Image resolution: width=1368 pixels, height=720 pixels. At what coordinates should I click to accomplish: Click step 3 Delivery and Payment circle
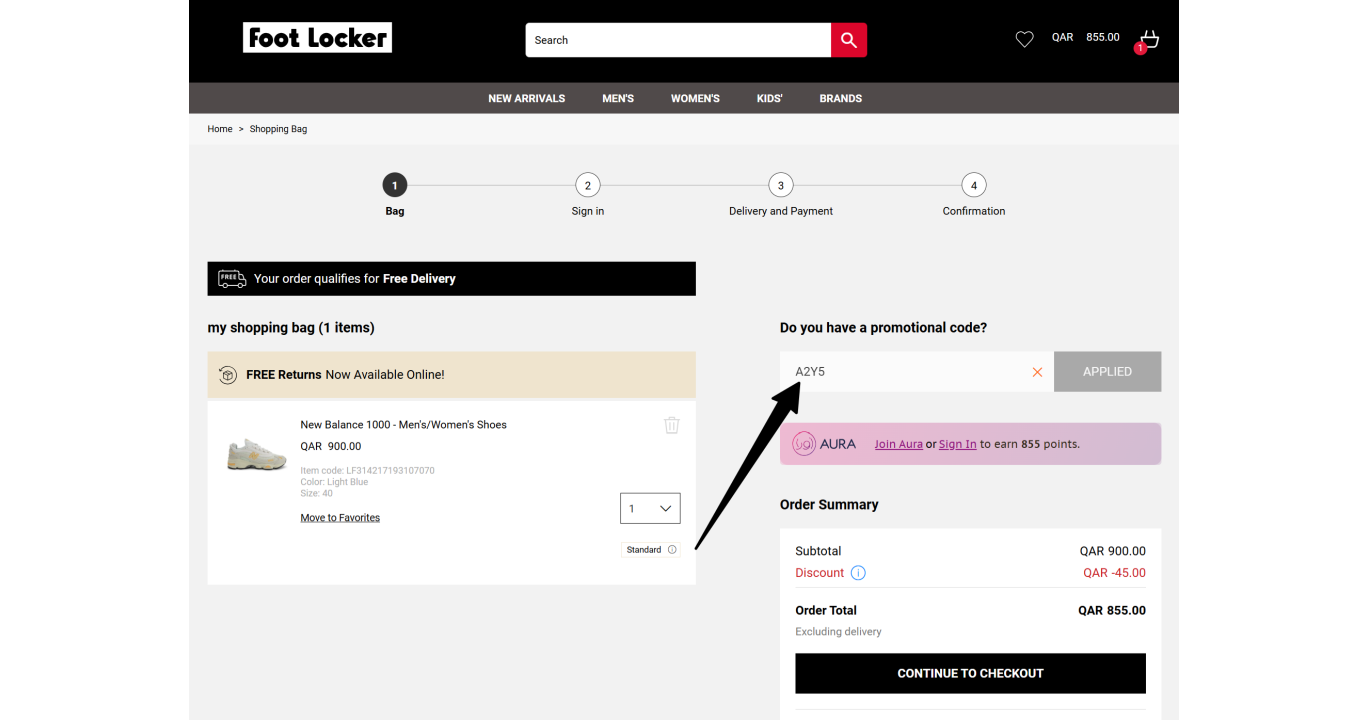click(781, 185)
